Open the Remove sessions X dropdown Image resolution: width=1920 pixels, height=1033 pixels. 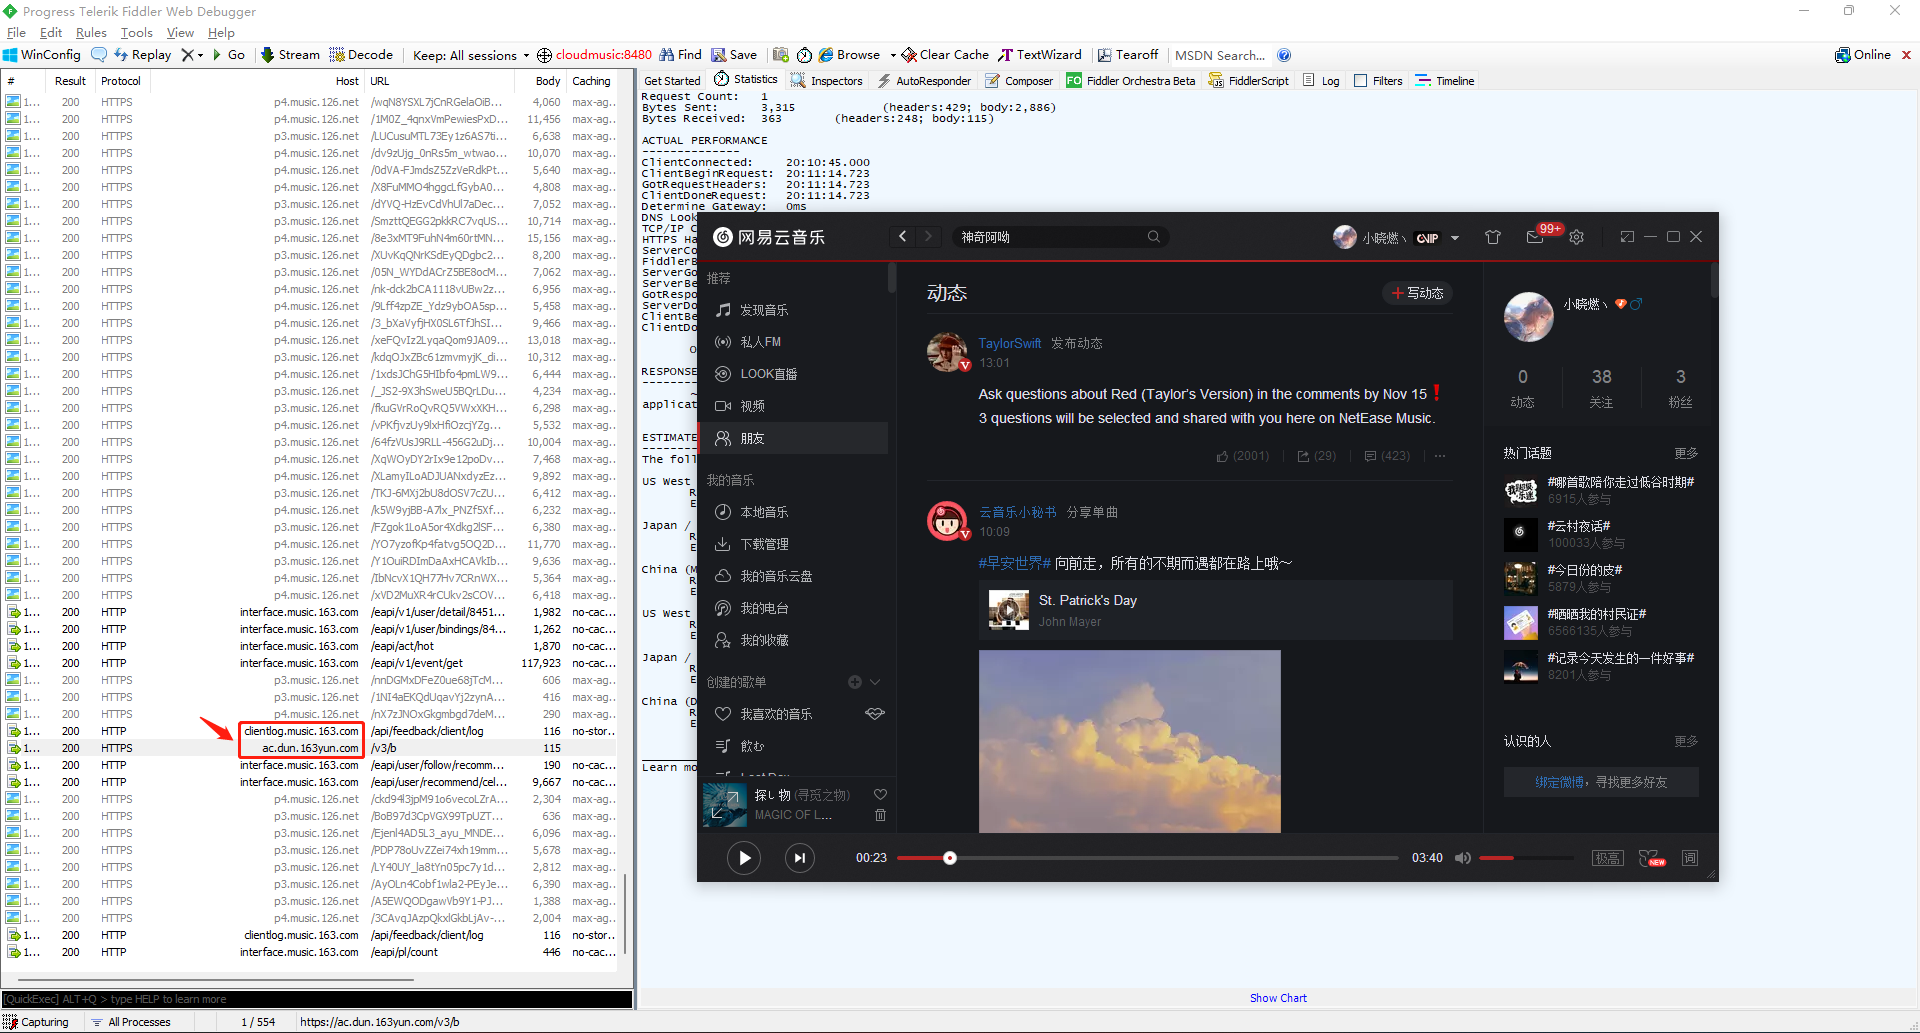pos(192,55)
